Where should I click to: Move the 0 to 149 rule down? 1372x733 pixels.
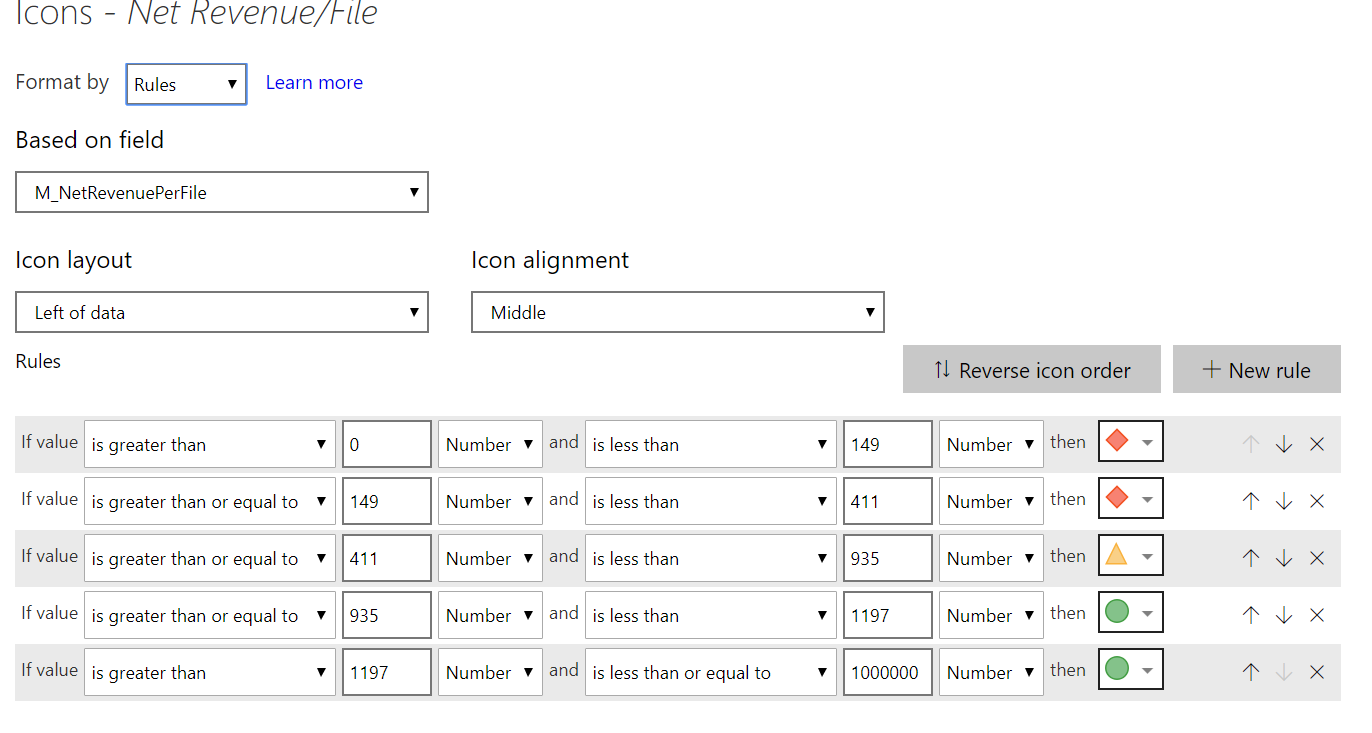click(x=1284, y=444)
